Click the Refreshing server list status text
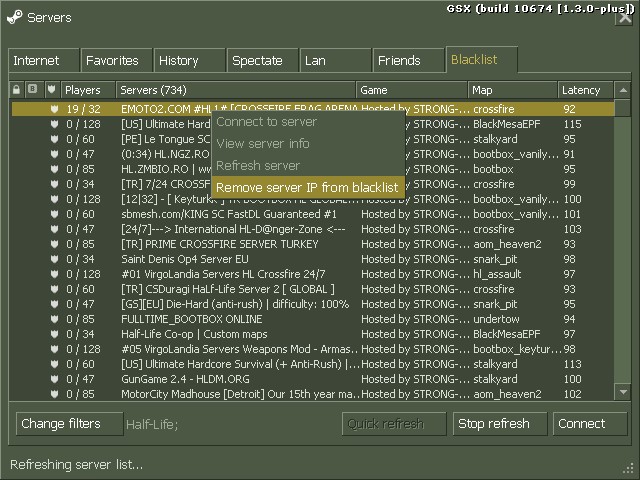Screen dimensions: 640x480 coord(77,464)
